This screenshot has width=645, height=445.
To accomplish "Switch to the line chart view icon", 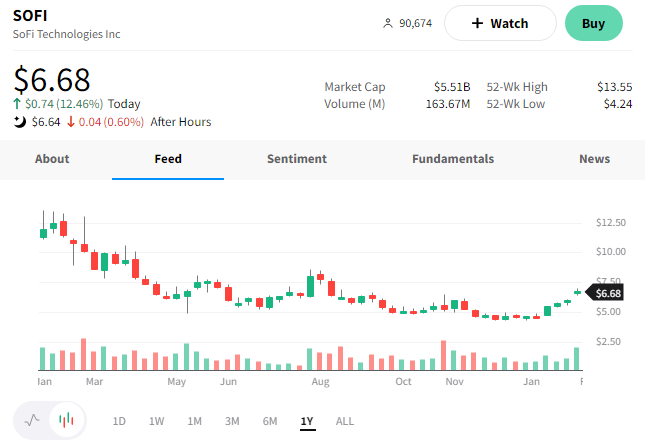I will [32, 420].
